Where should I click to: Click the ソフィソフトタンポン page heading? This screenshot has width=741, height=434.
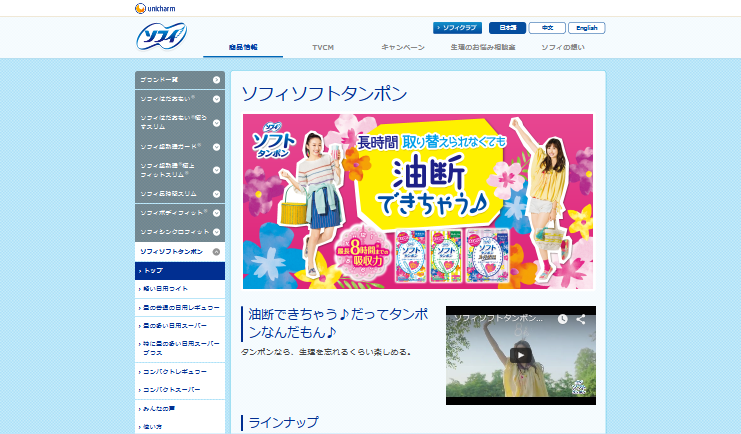pyautogui.click(x=324, y=94)
